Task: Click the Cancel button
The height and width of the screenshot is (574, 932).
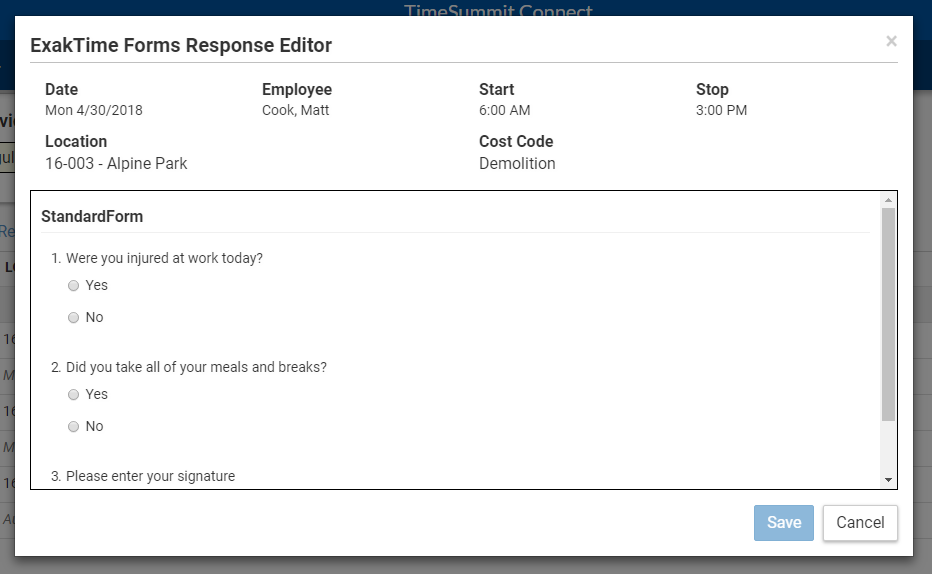Action: pos(860,523)
